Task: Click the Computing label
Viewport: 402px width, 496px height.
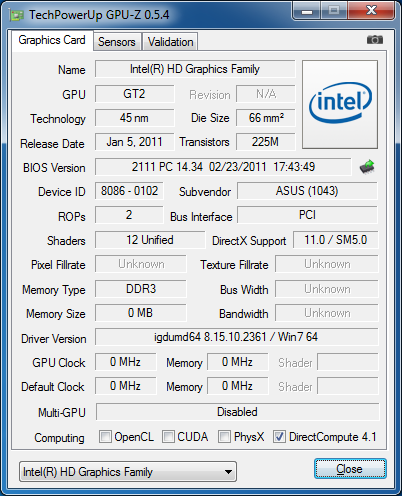Action: (x=59, y=438)
